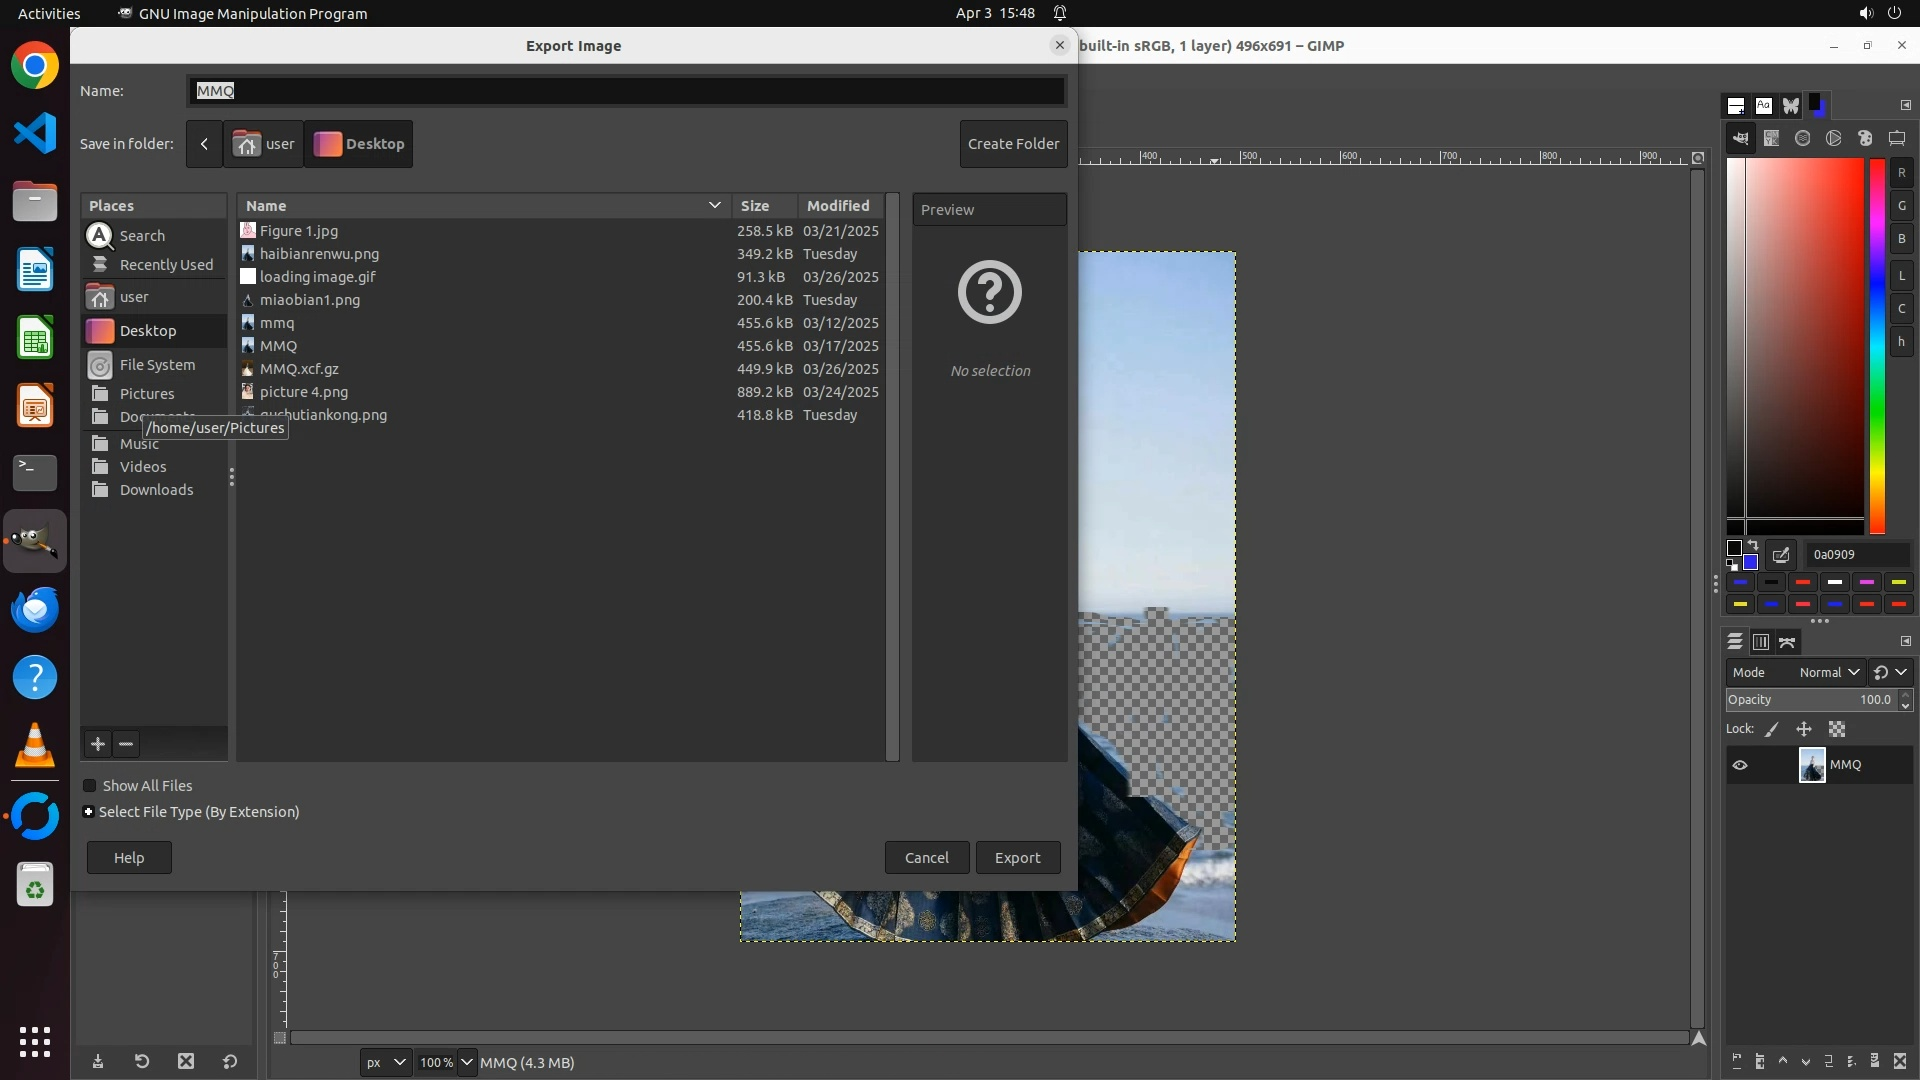Click the color picker eyedropper icon
Viewport: 1920px width, 1080px height.
point(1781,555)
